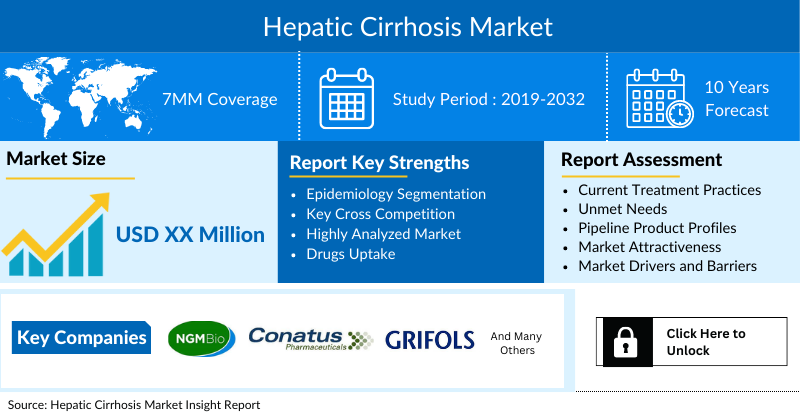Click the Market Drivers and Barriers item
This screenshot has height=420, width=800.
click(667, 266)
